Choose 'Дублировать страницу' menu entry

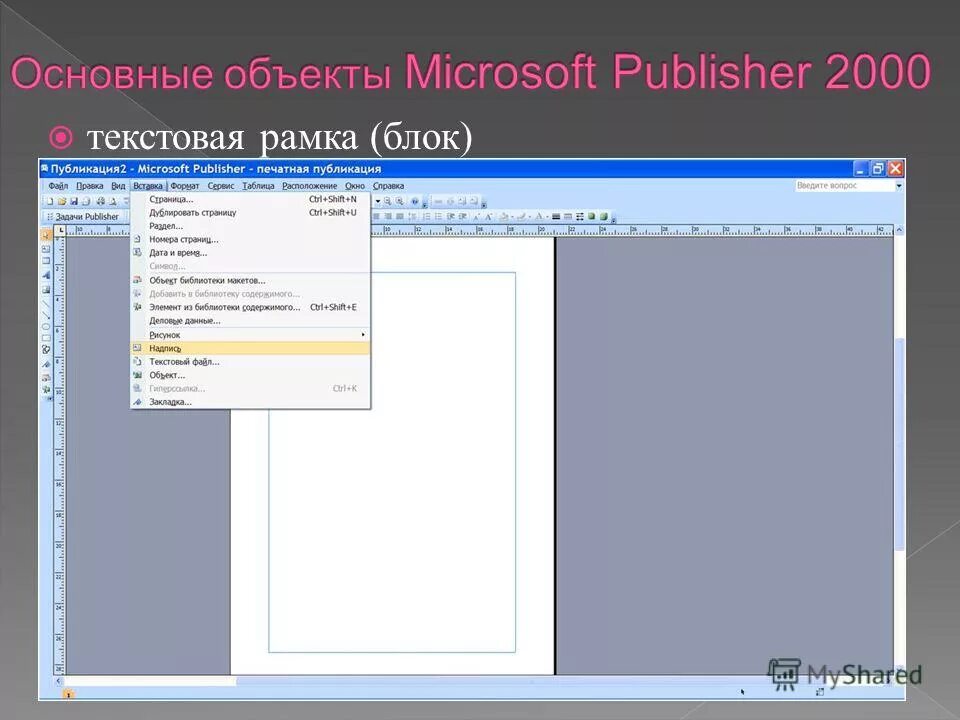click(250, 212)
